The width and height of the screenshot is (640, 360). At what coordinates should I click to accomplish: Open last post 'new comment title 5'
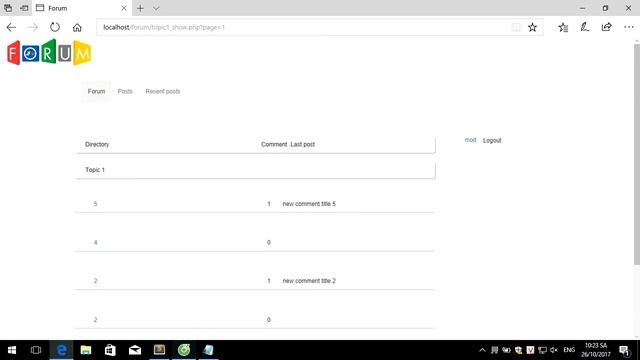pos(309,204)
